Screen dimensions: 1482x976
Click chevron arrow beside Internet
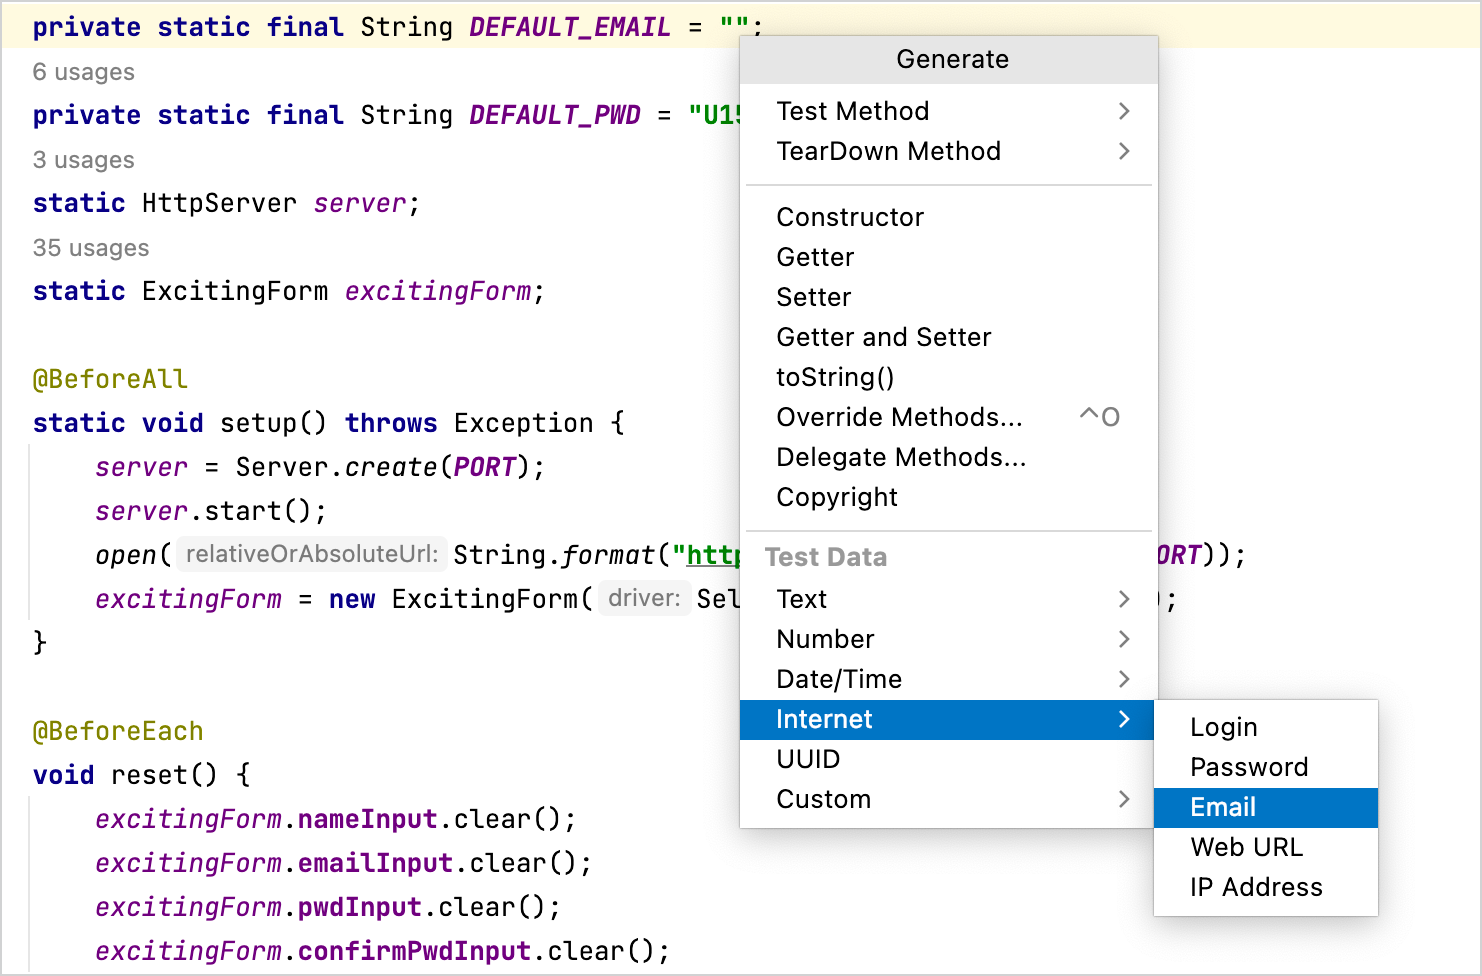pos(1124,719)
